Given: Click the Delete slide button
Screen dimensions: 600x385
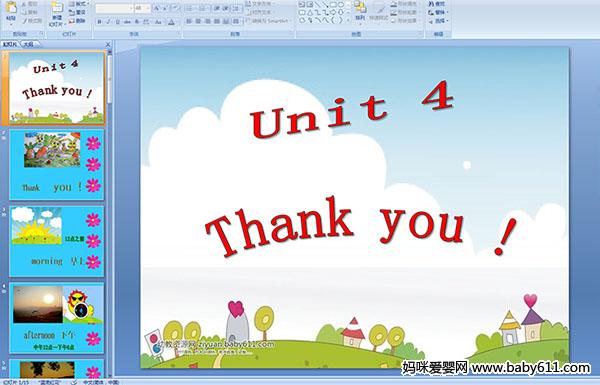Looking at the screenshot, I should 77,21.
